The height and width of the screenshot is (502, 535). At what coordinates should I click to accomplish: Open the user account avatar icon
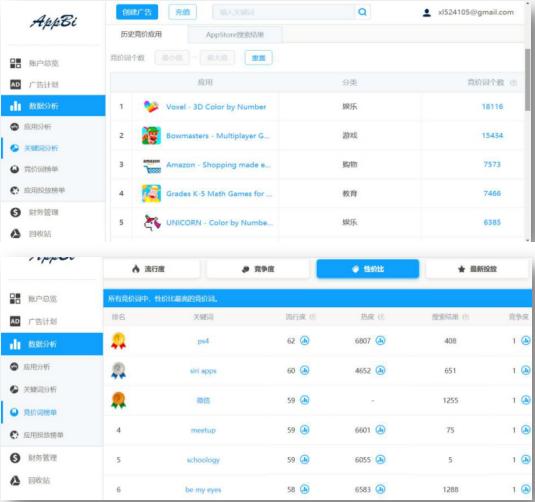click(426, 13)
